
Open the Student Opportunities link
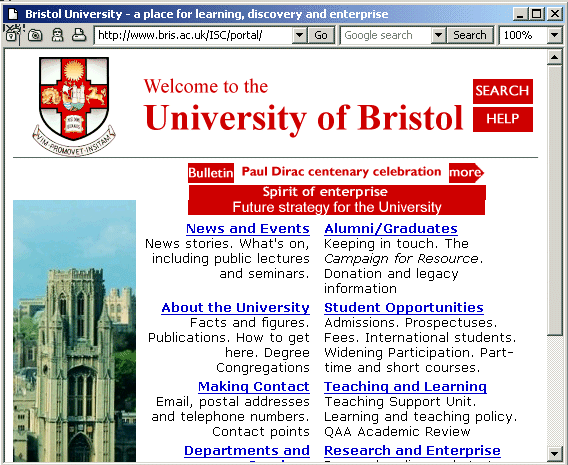pyautogui.click(x=404, y=308)
